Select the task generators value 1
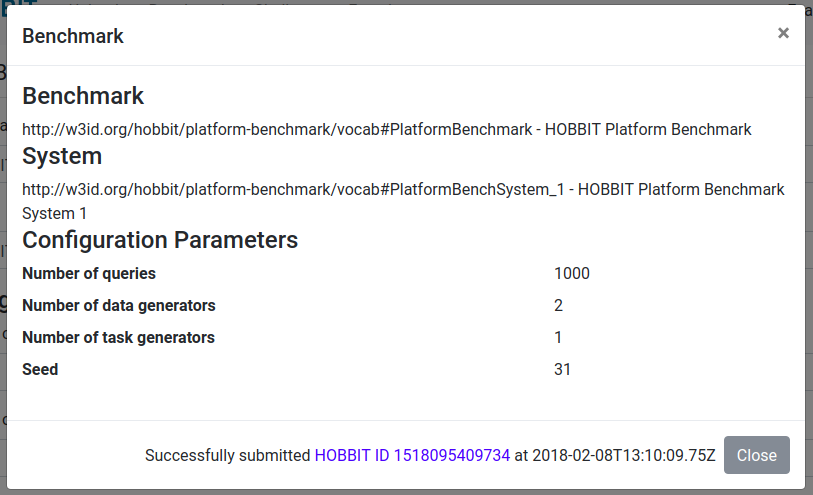This screenshot has width=813, height=495. tap(558, 337)
